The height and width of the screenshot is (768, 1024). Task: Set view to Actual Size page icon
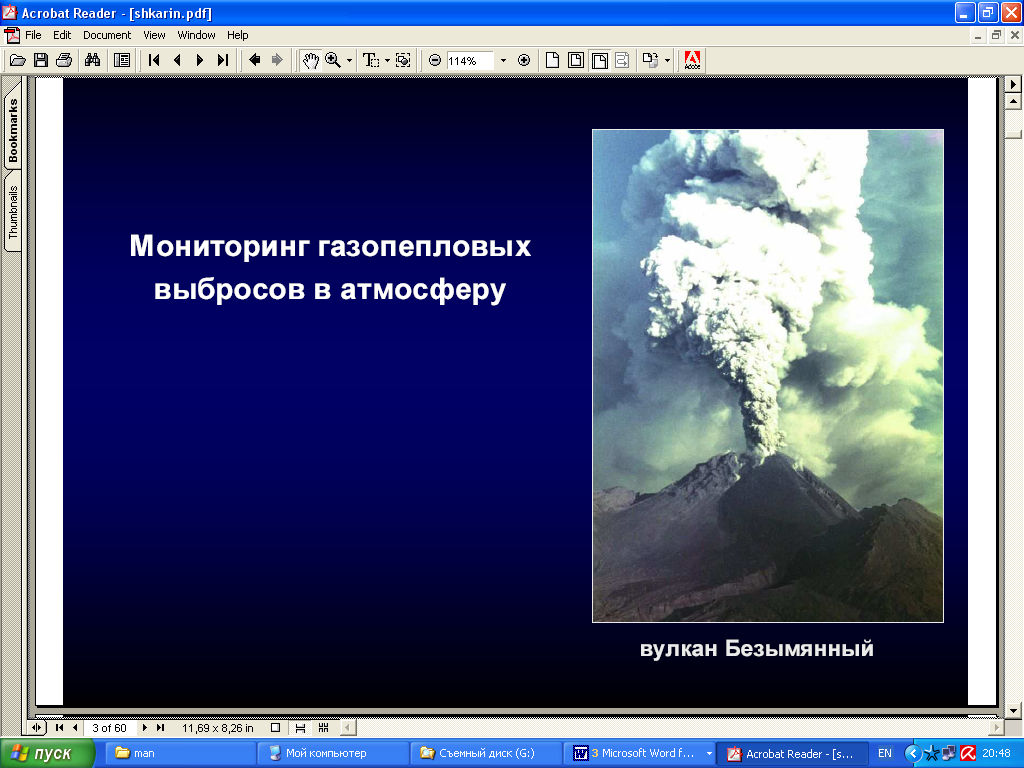click(552, 61)
